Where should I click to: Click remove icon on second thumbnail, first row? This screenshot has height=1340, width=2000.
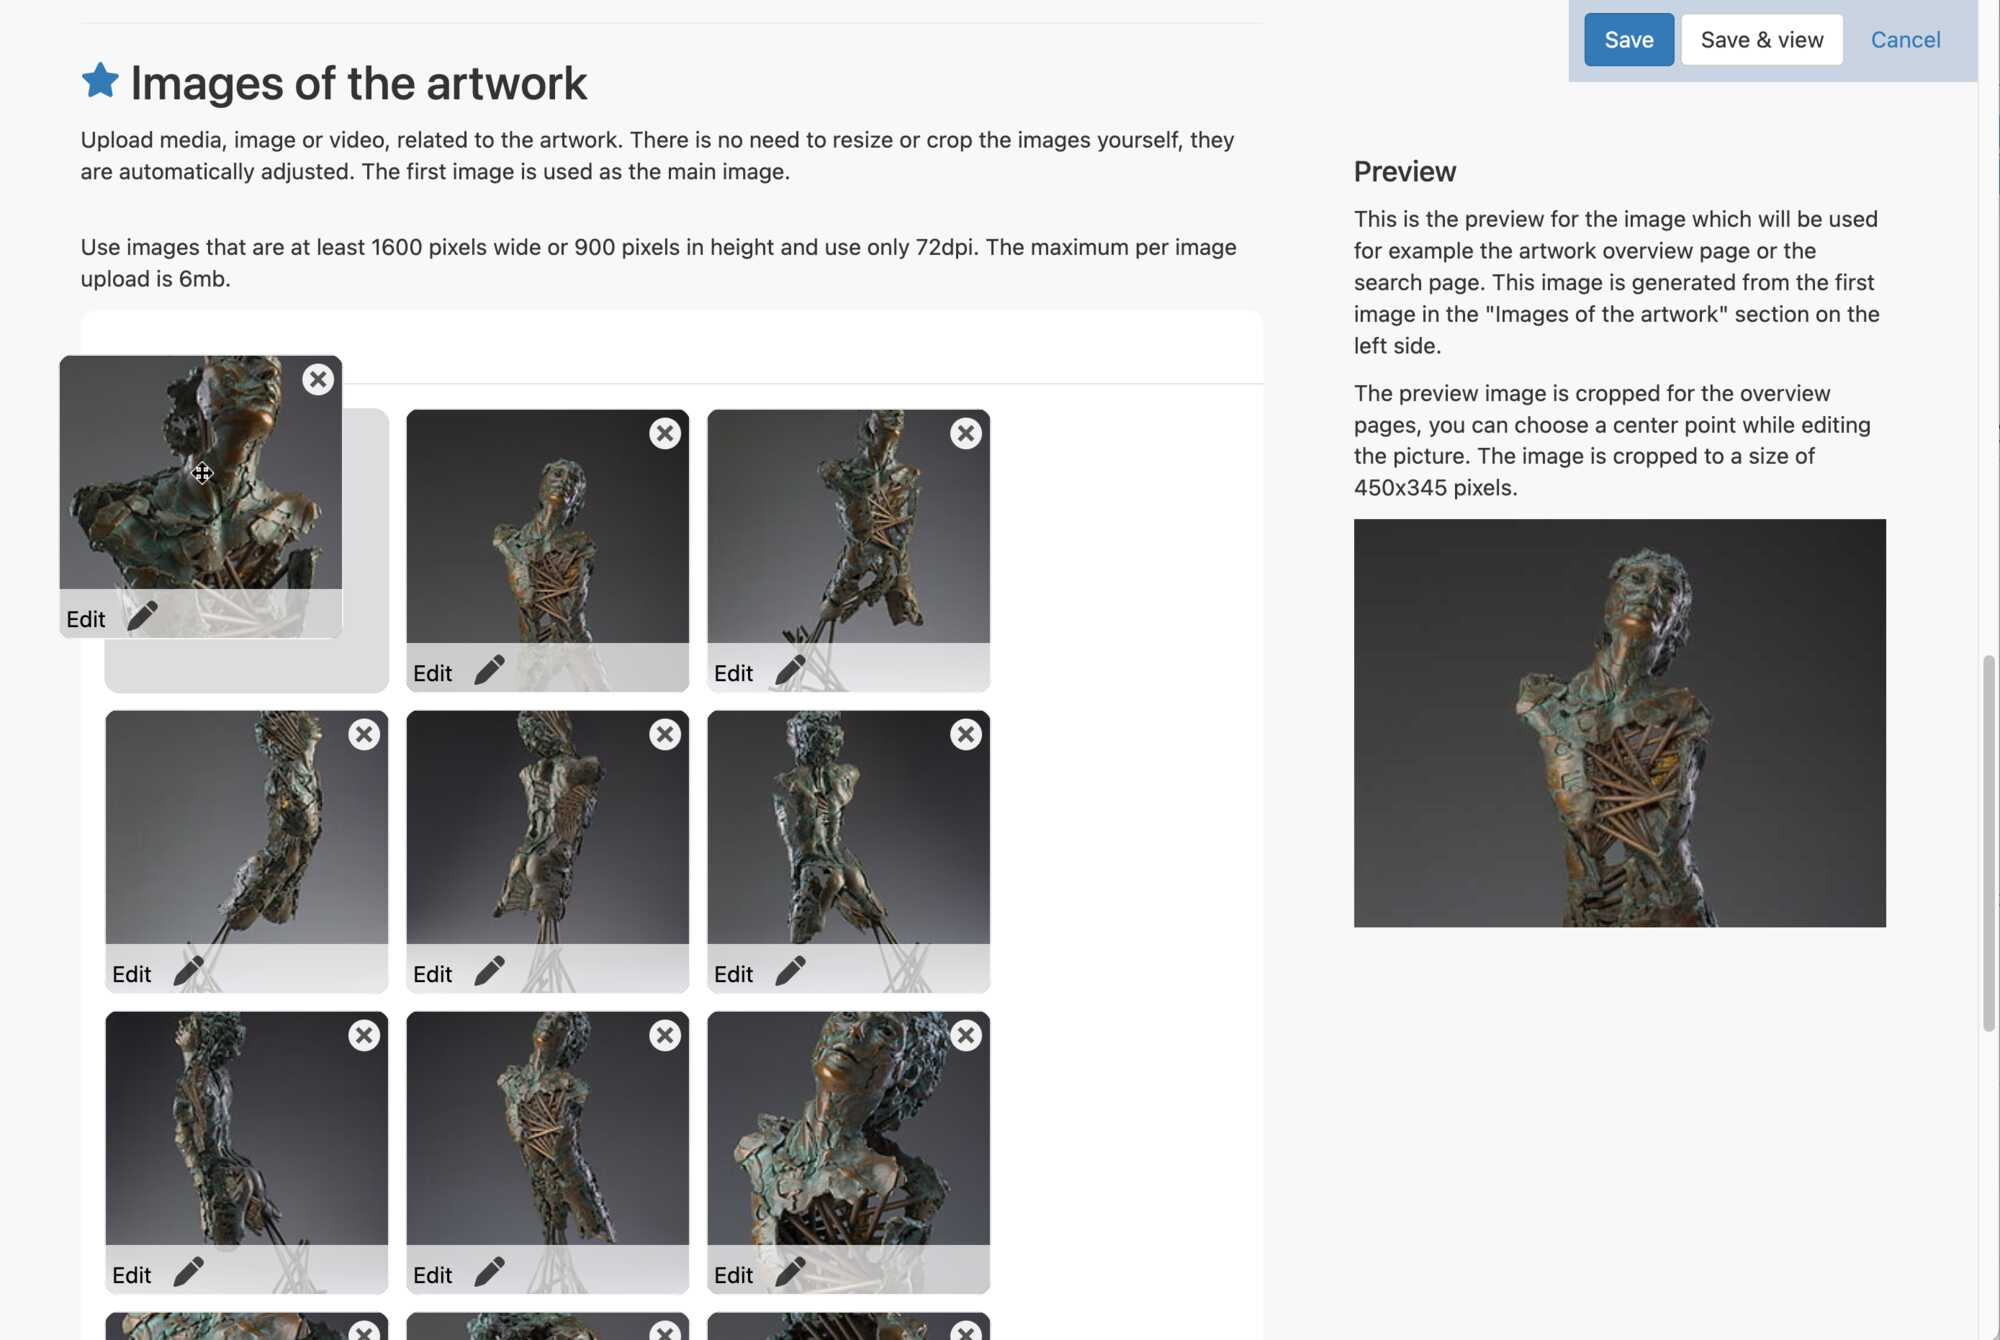tap(664, 434)
